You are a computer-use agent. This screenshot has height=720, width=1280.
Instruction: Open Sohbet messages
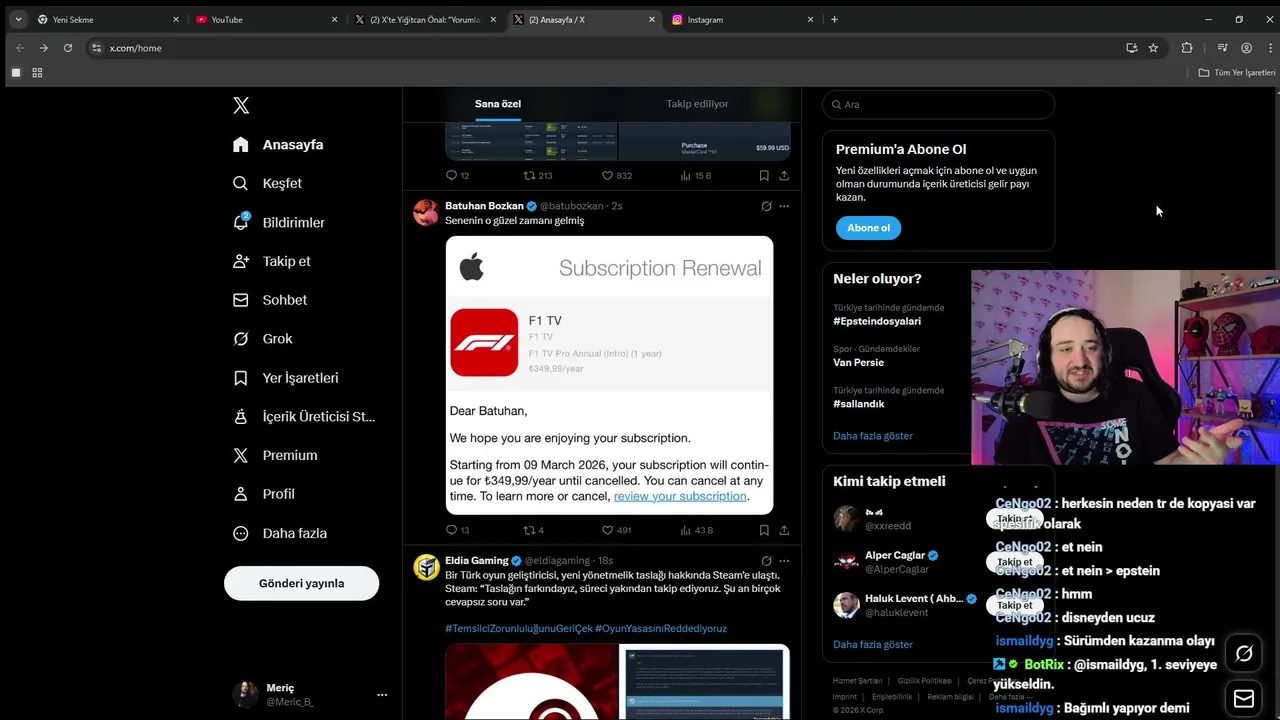pos(270,300)
